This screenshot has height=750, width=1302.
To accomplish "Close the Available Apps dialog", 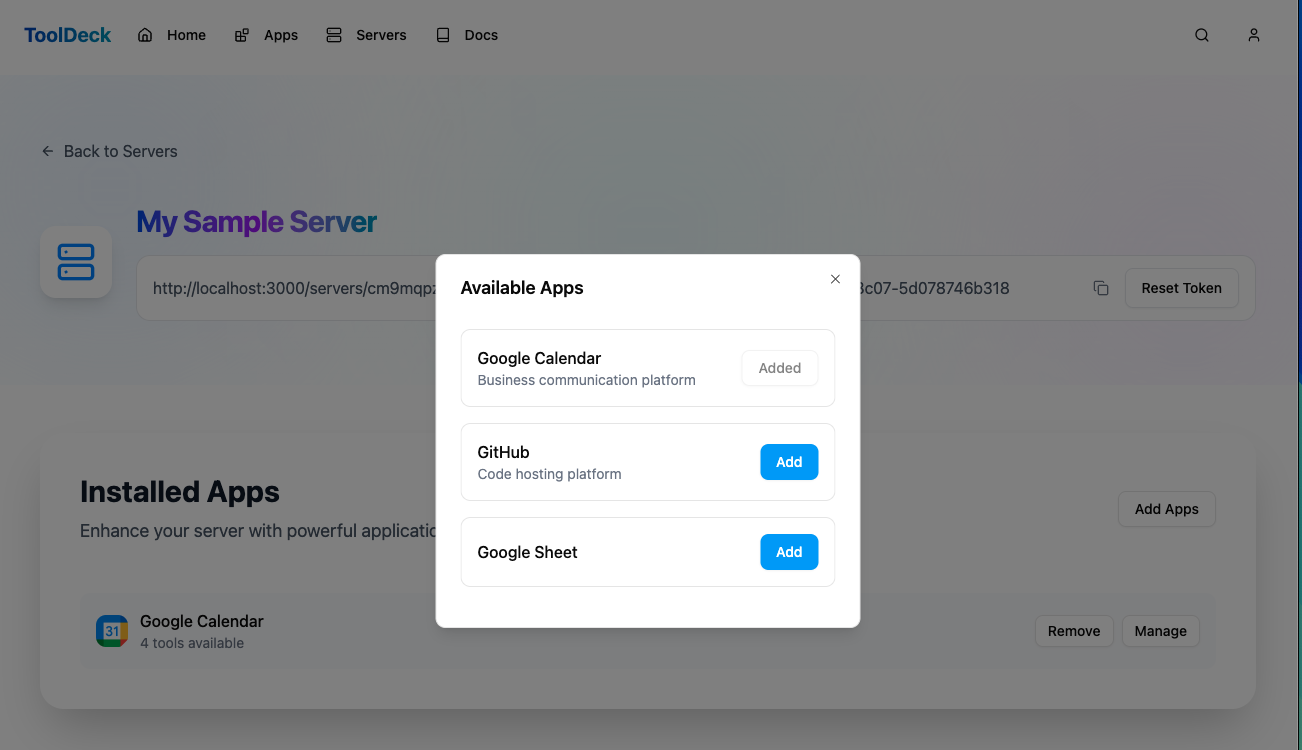I will click(835, 279).
